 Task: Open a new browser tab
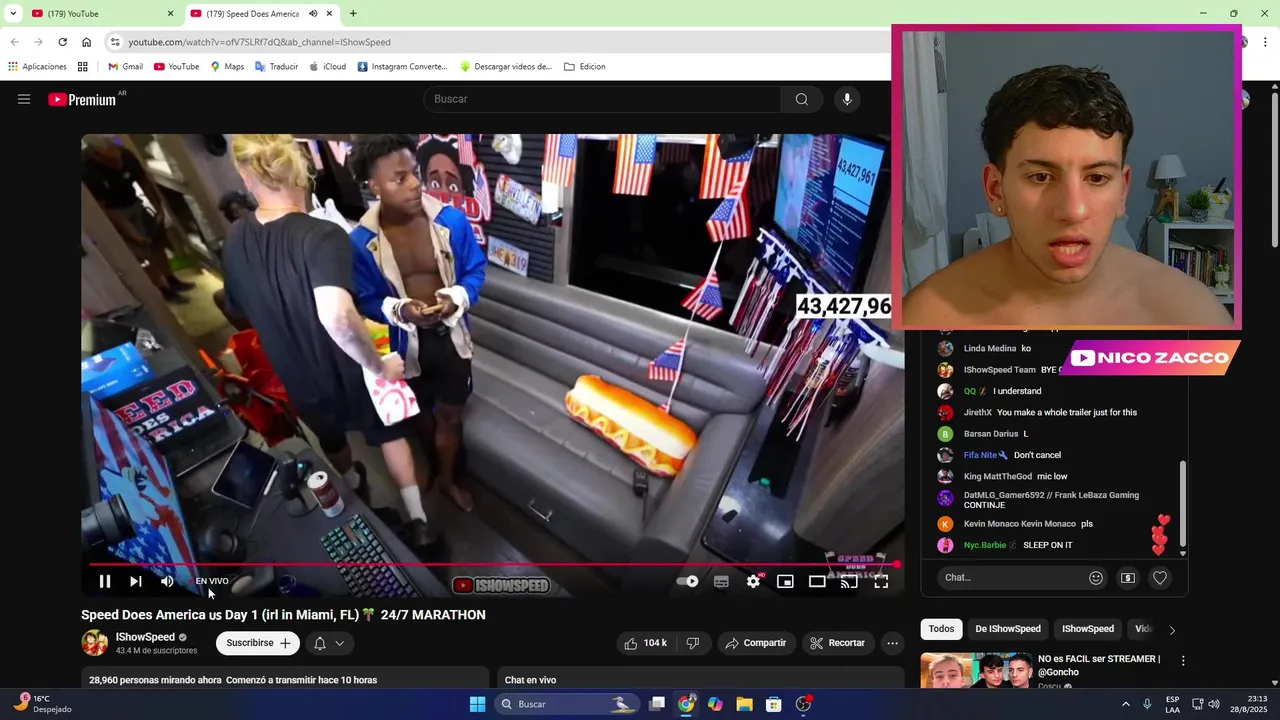[353, 14]
